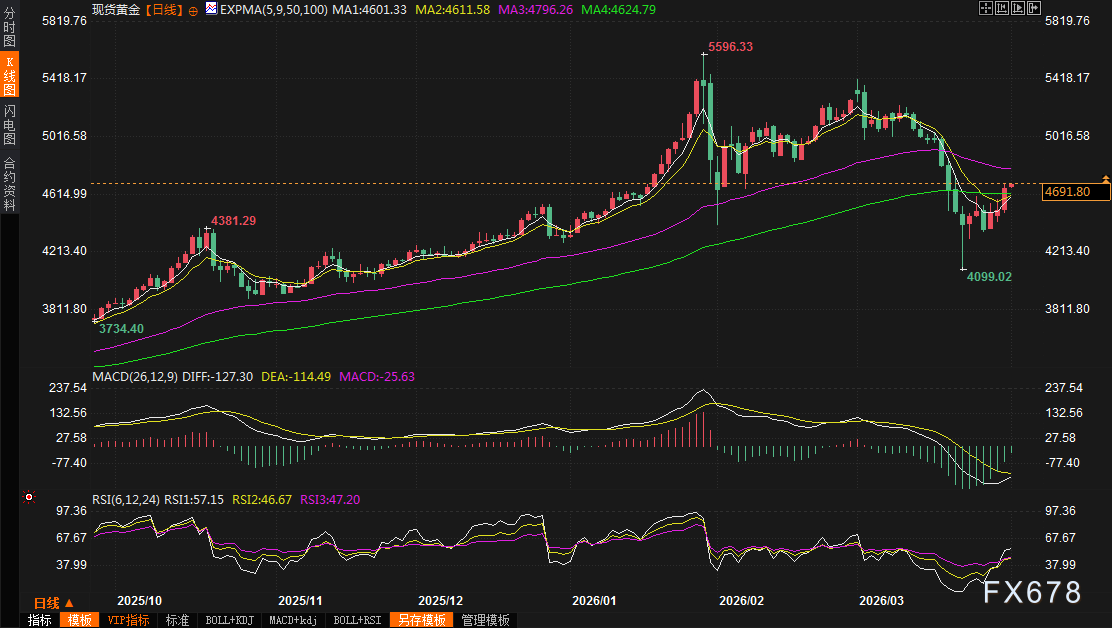Viewport: 1112px width, 628px height.
Task: Click the orange price alert marker above 4691.80
Action: click(x=1105, y=178)
